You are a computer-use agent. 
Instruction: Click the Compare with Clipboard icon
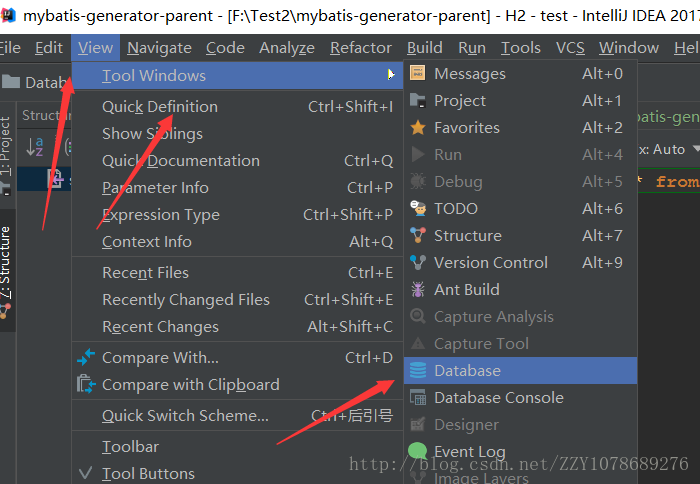pos(86,384)
